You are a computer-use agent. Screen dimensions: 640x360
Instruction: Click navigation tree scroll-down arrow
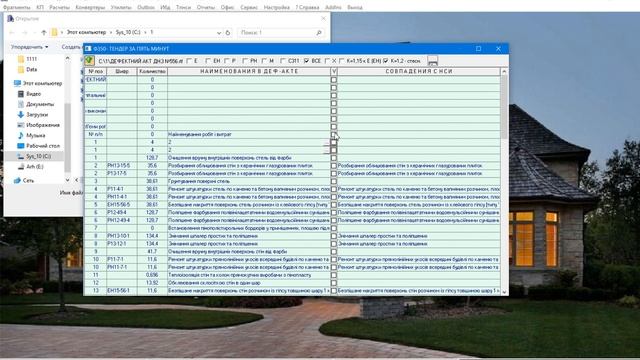67,180
